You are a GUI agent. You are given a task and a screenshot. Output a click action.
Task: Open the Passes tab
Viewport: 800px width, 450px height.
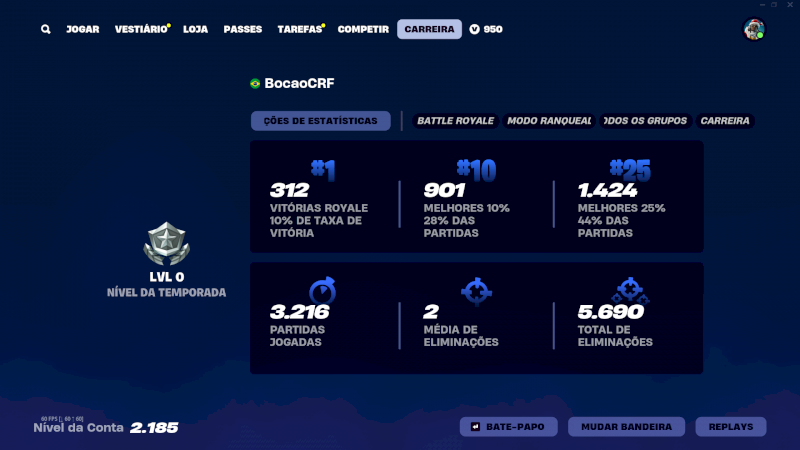[x=243, y=29]
